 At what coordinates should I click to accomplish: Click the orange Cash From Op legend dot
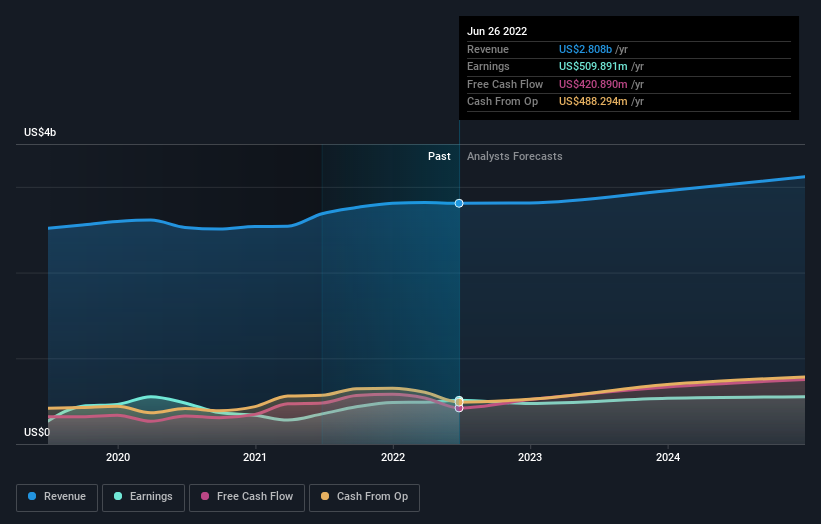click(x=325, y=496)
